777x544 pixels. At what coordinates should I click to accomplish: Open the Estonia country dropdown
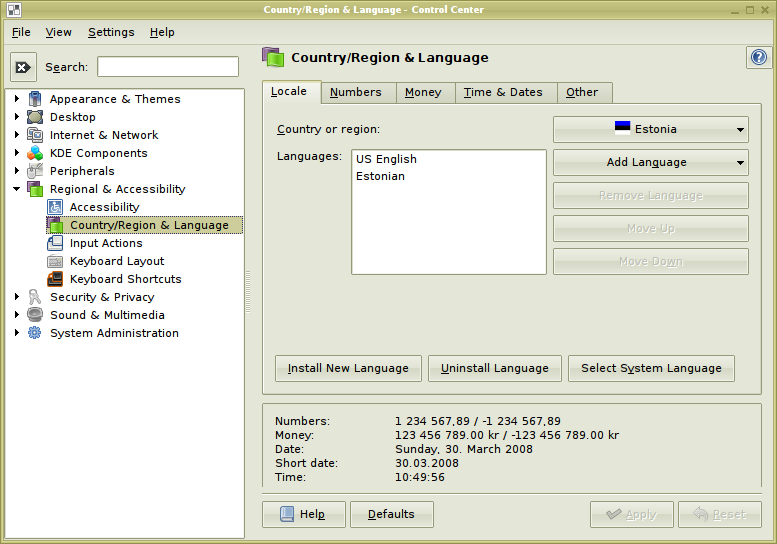[x=650, y=129]
